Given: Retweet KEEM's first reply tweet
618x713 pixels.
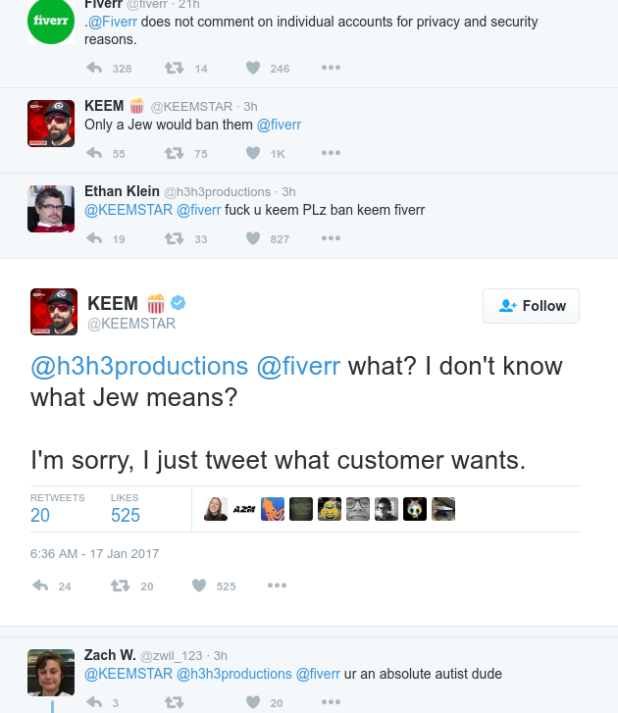Looking at the screenshot, I should pos(174,153).
